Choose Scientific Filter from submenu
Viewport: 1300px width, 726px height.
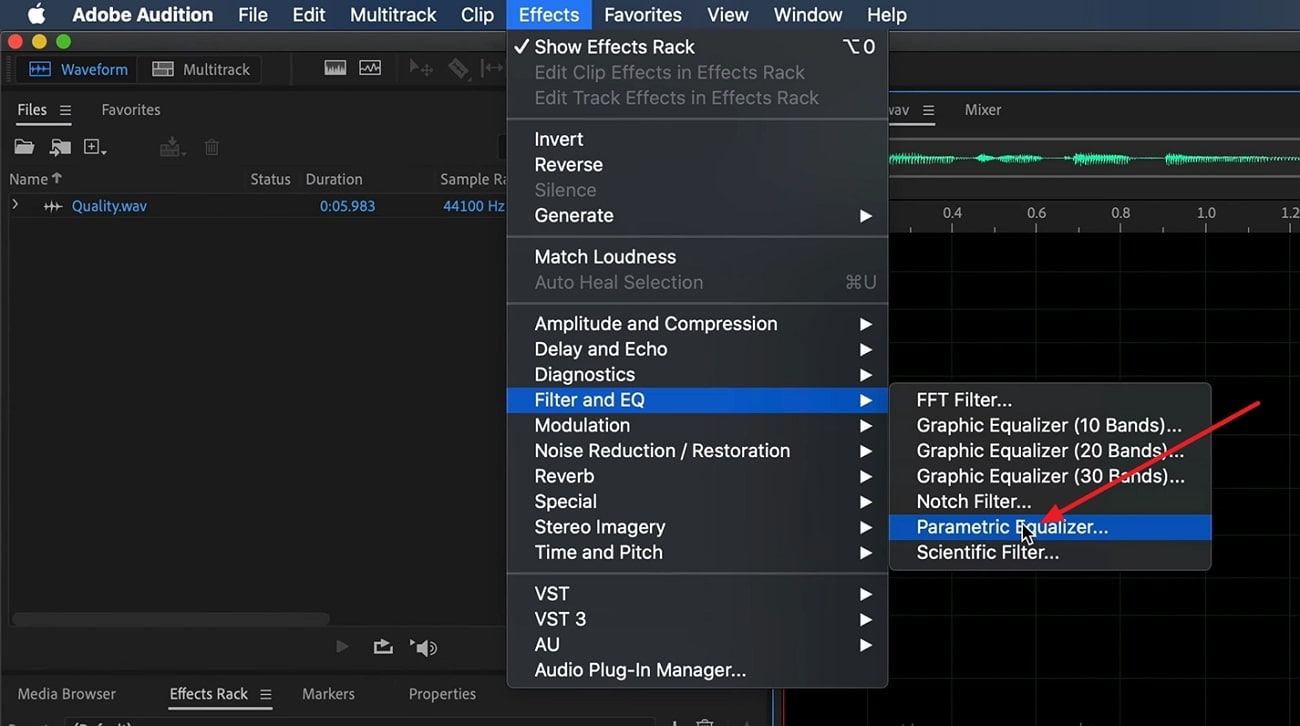(x=1050, y=552)
